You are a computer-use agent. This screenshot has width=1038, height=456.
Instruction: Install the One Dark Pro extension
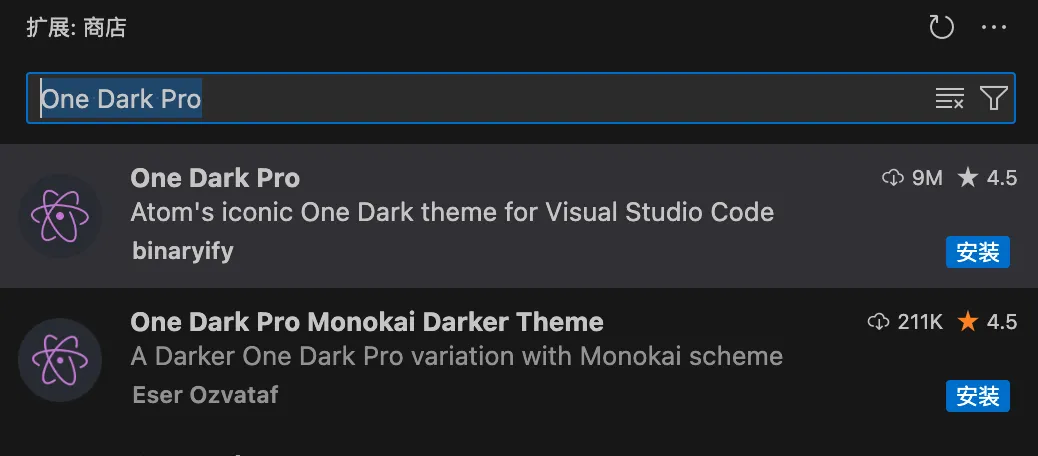978,252
